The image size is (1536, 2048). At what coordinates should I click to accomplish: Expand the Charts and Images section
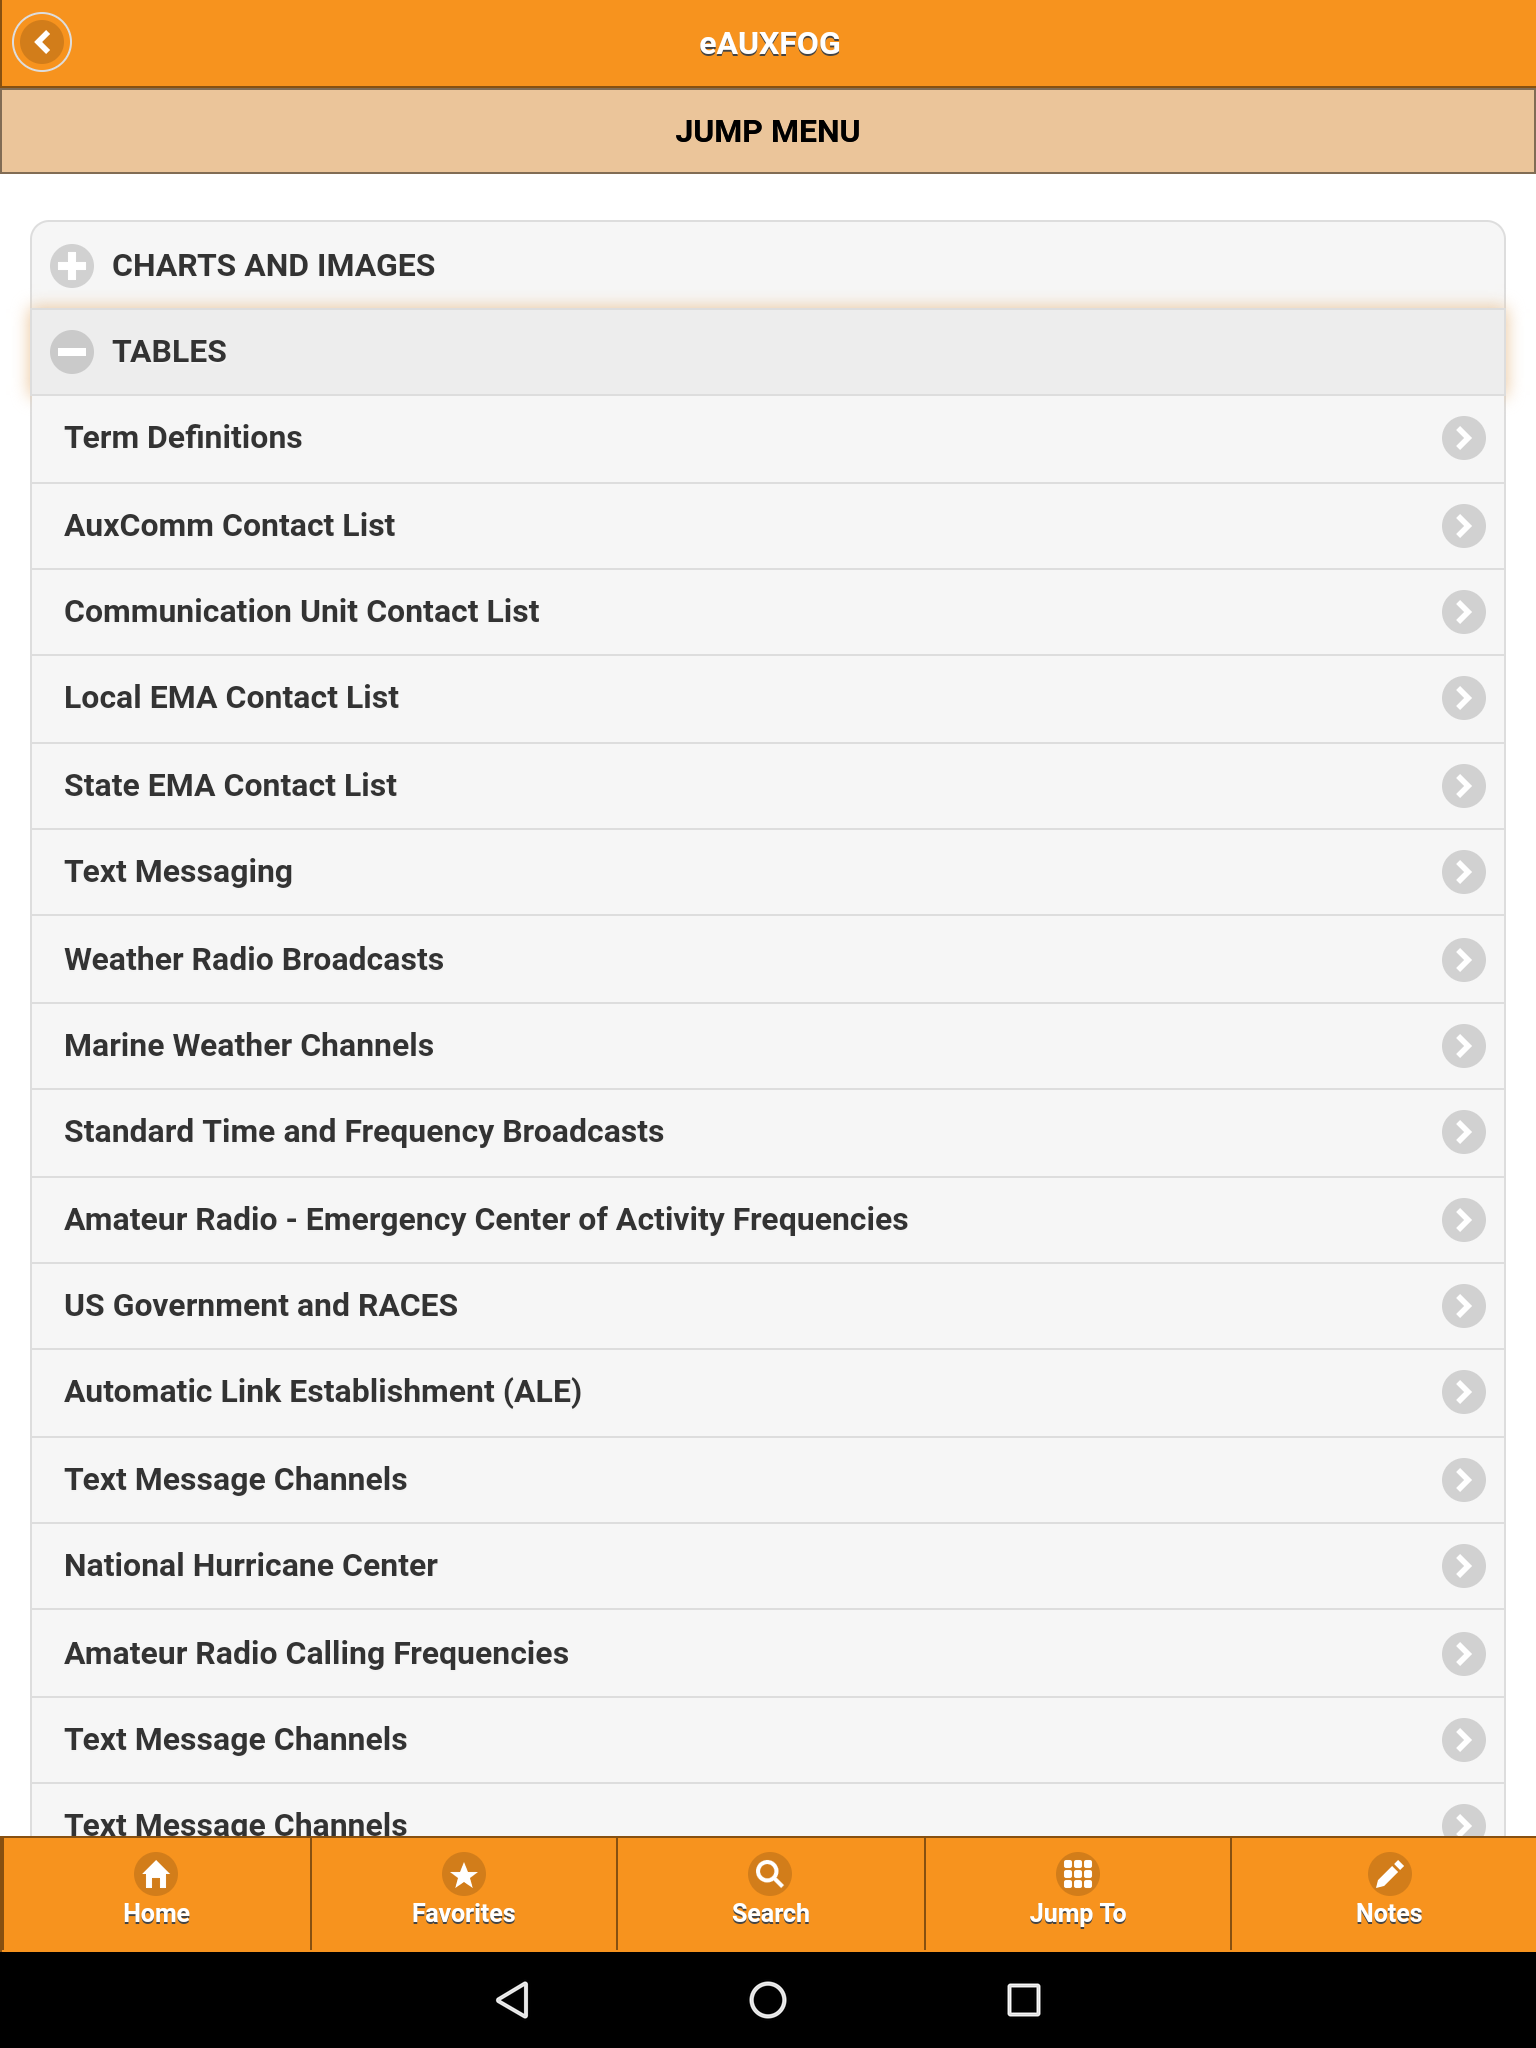768,266
